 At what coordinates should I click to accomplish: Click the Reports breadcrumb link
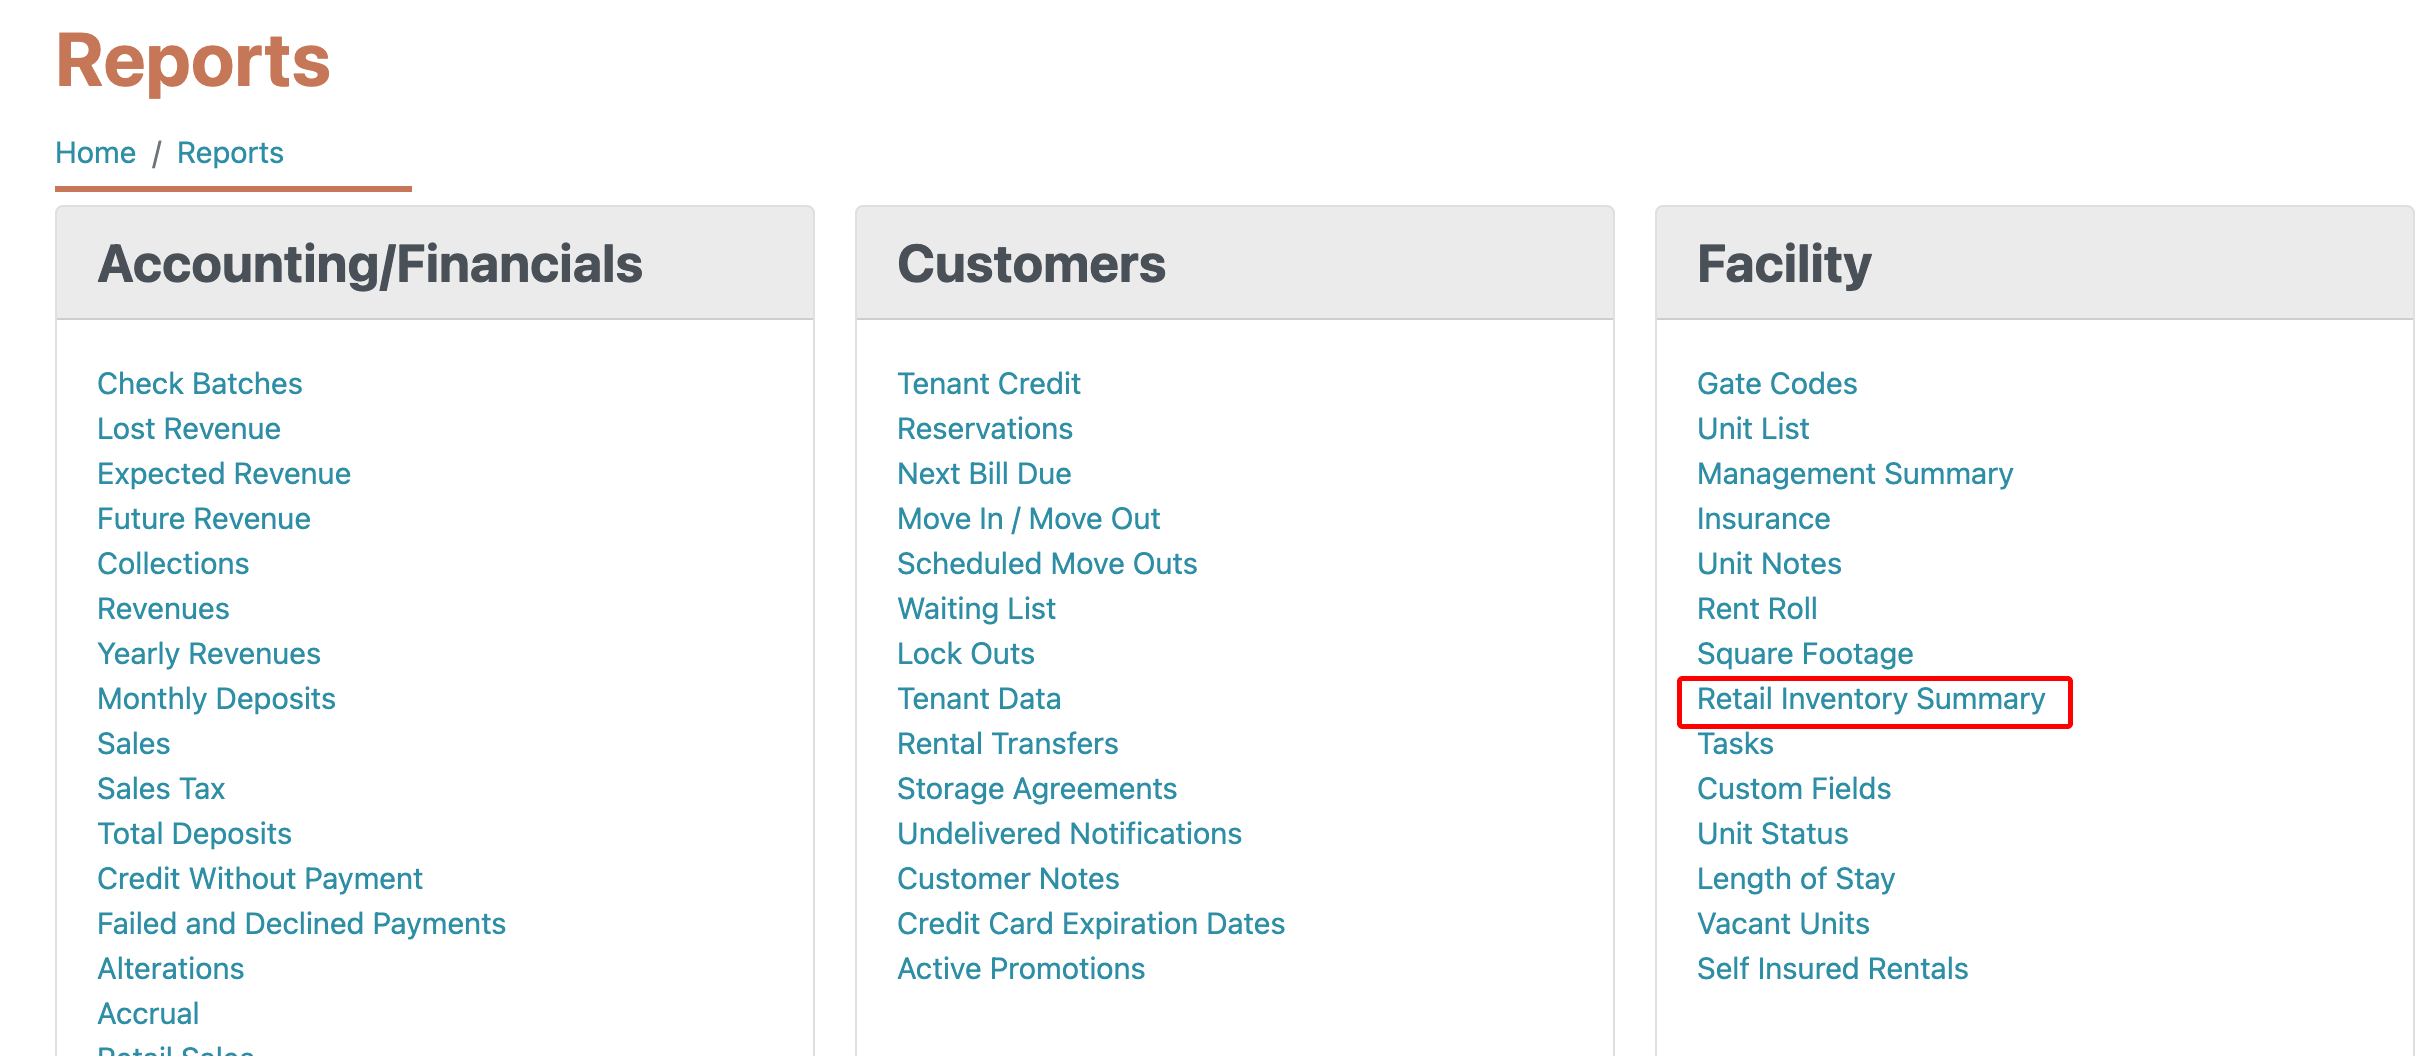tap(230, 153)
